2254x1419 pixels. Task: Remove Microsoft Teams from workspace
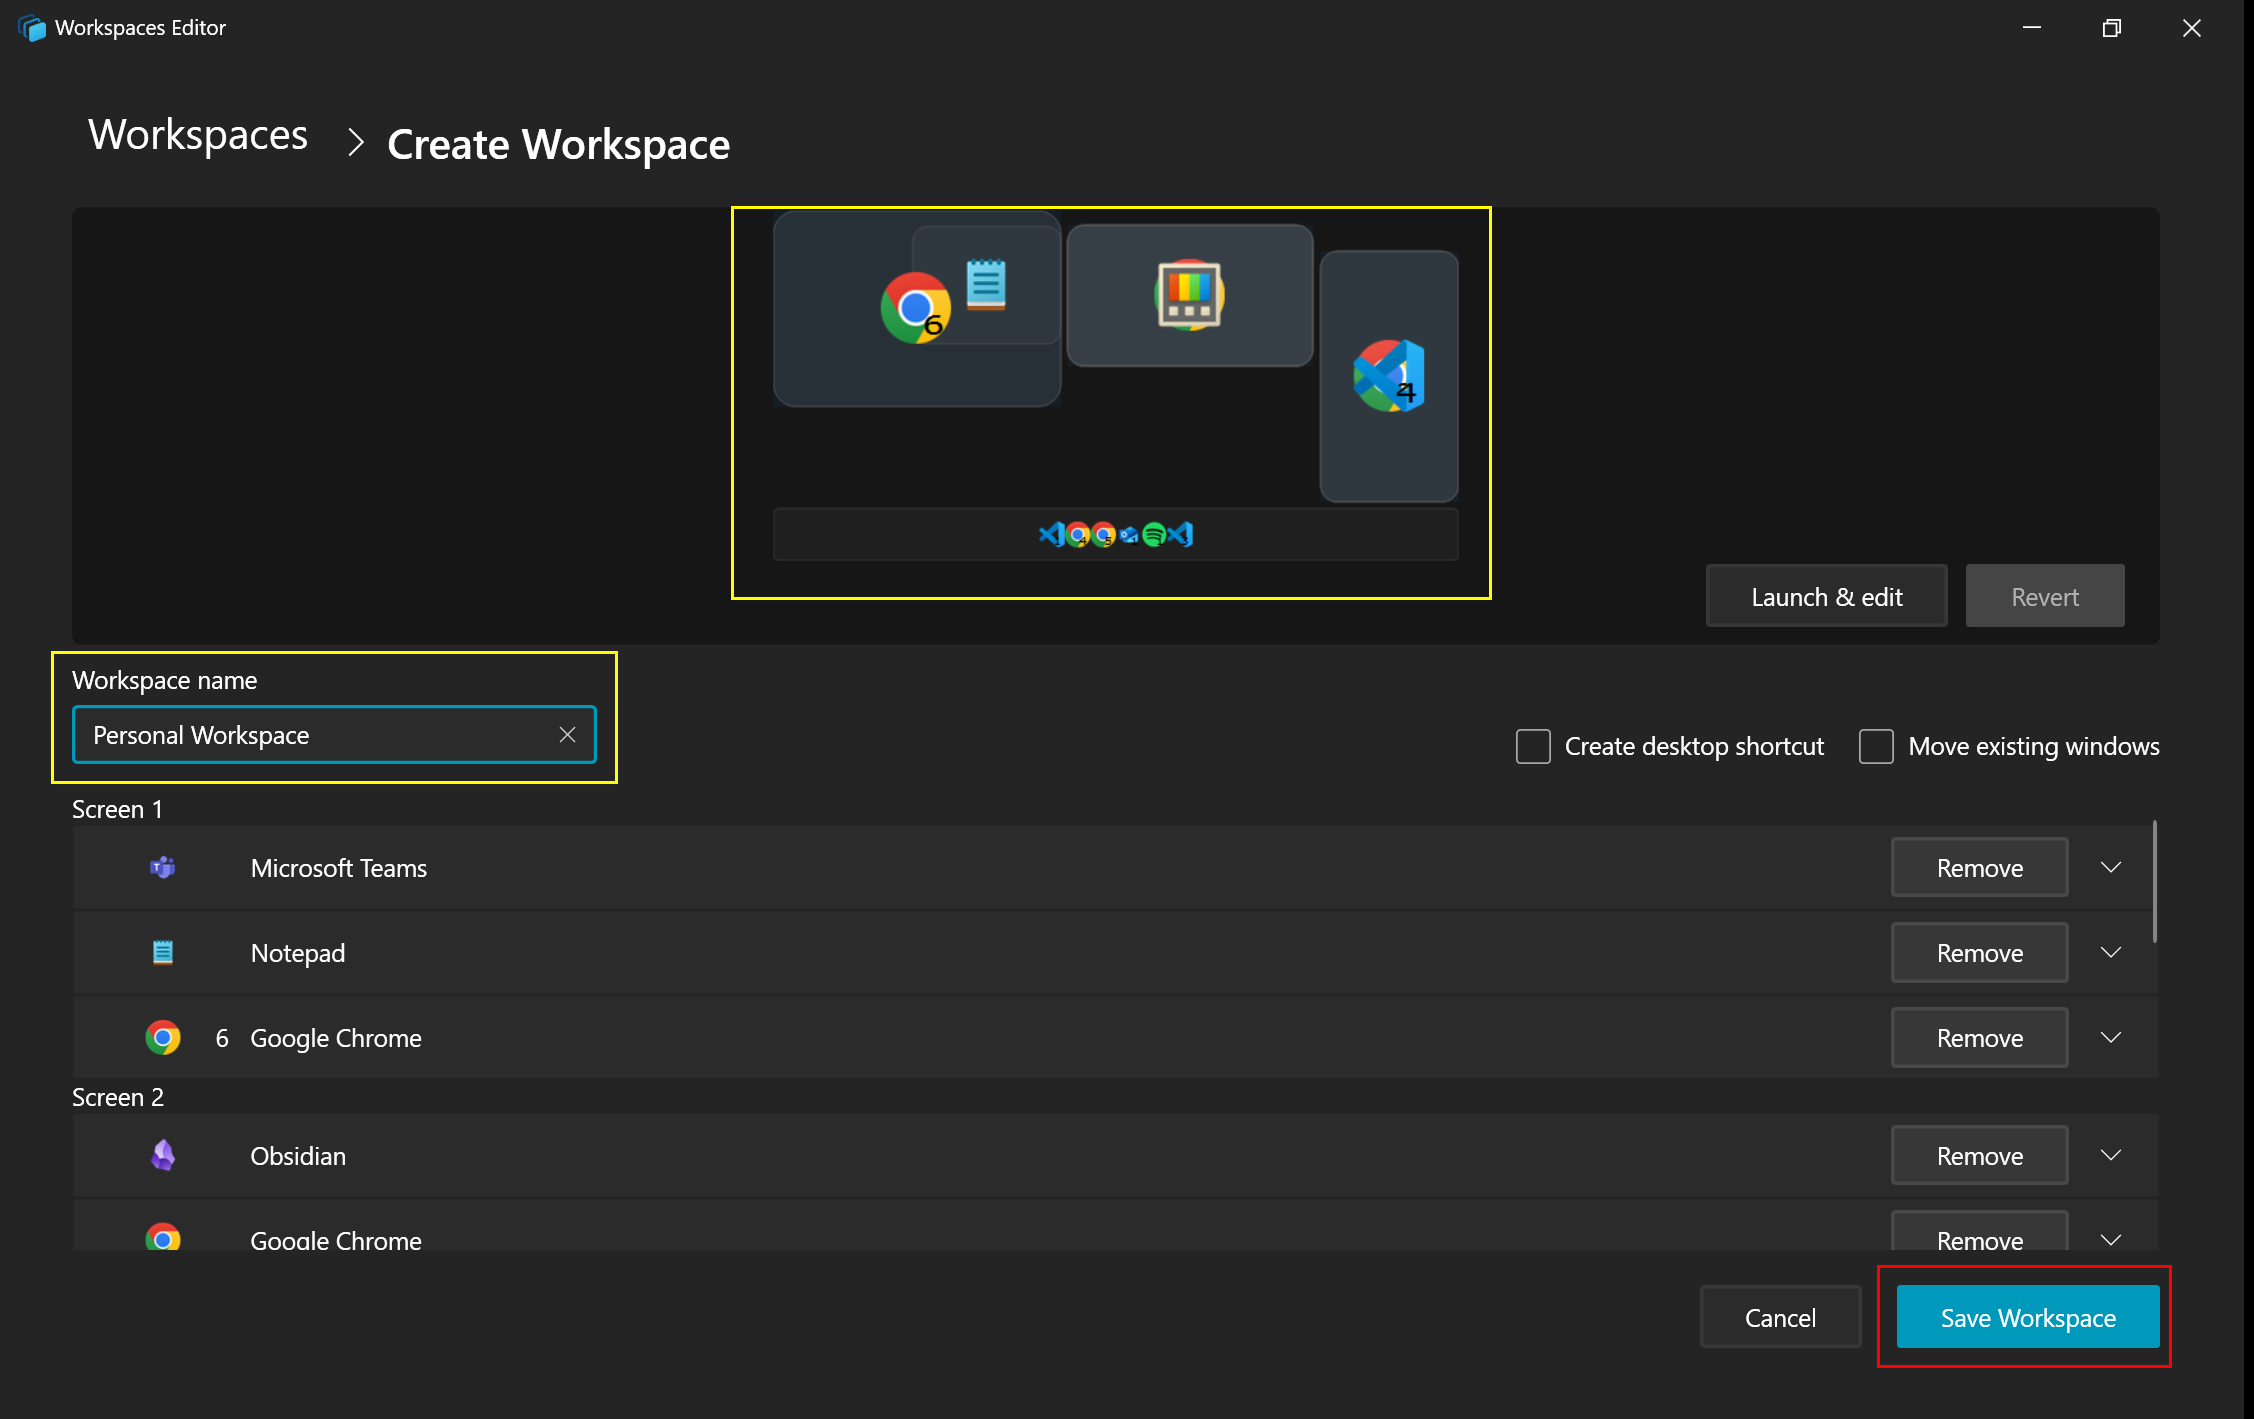1980,867
